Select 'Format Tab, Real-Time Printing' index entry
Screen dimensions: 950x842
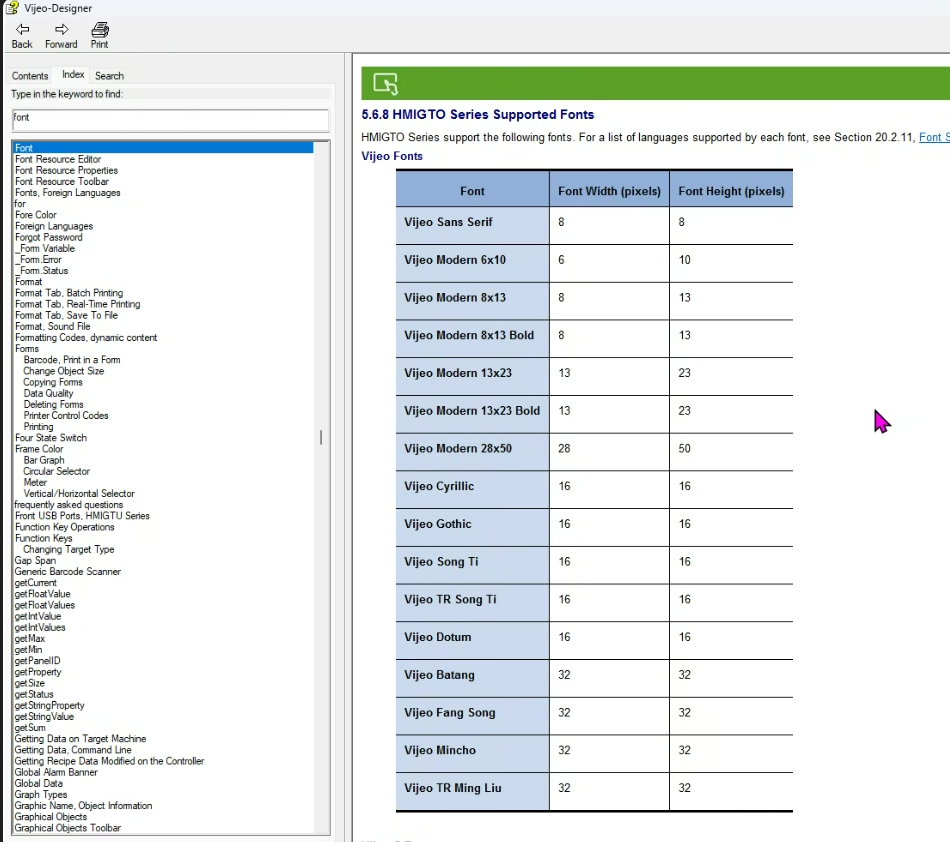click(x=78, y=304)
